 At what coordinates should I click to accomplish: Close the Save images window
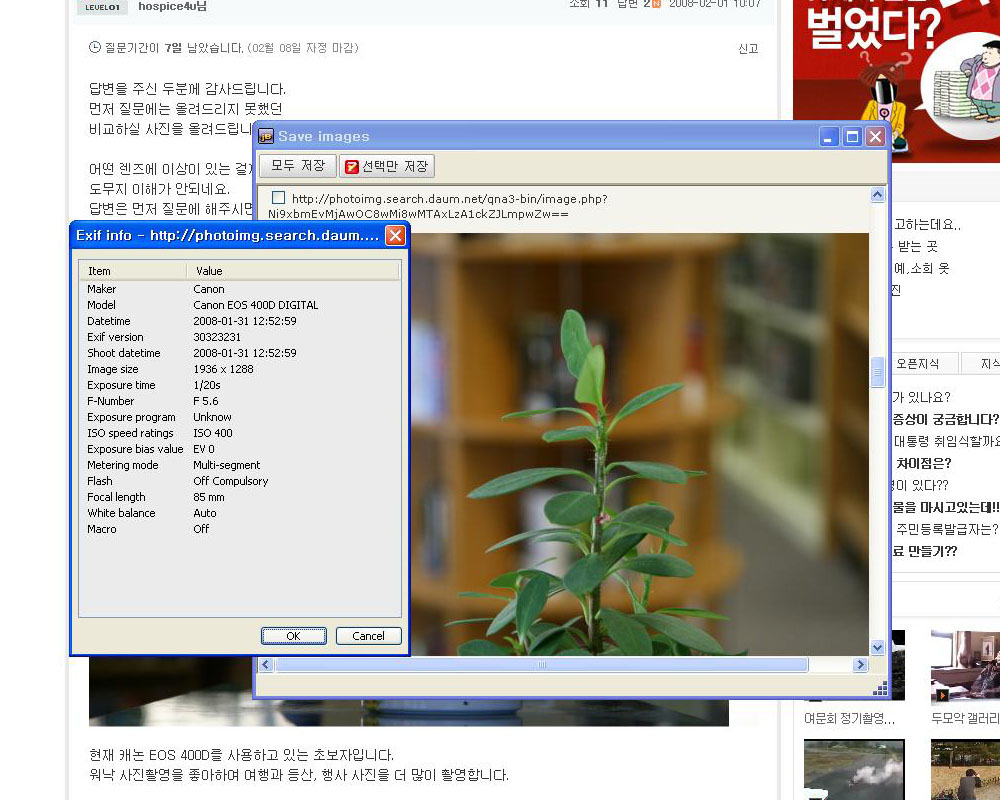pyautogui.click(x=875, y=137)
